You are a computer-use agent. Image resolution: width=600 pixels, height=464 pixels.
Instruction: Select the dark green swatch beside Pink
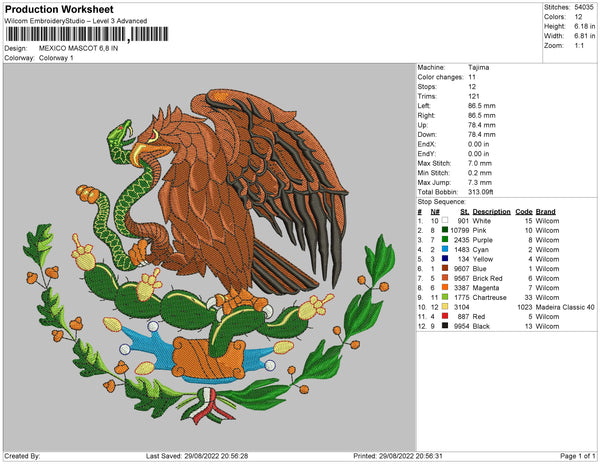click(445, 230)
